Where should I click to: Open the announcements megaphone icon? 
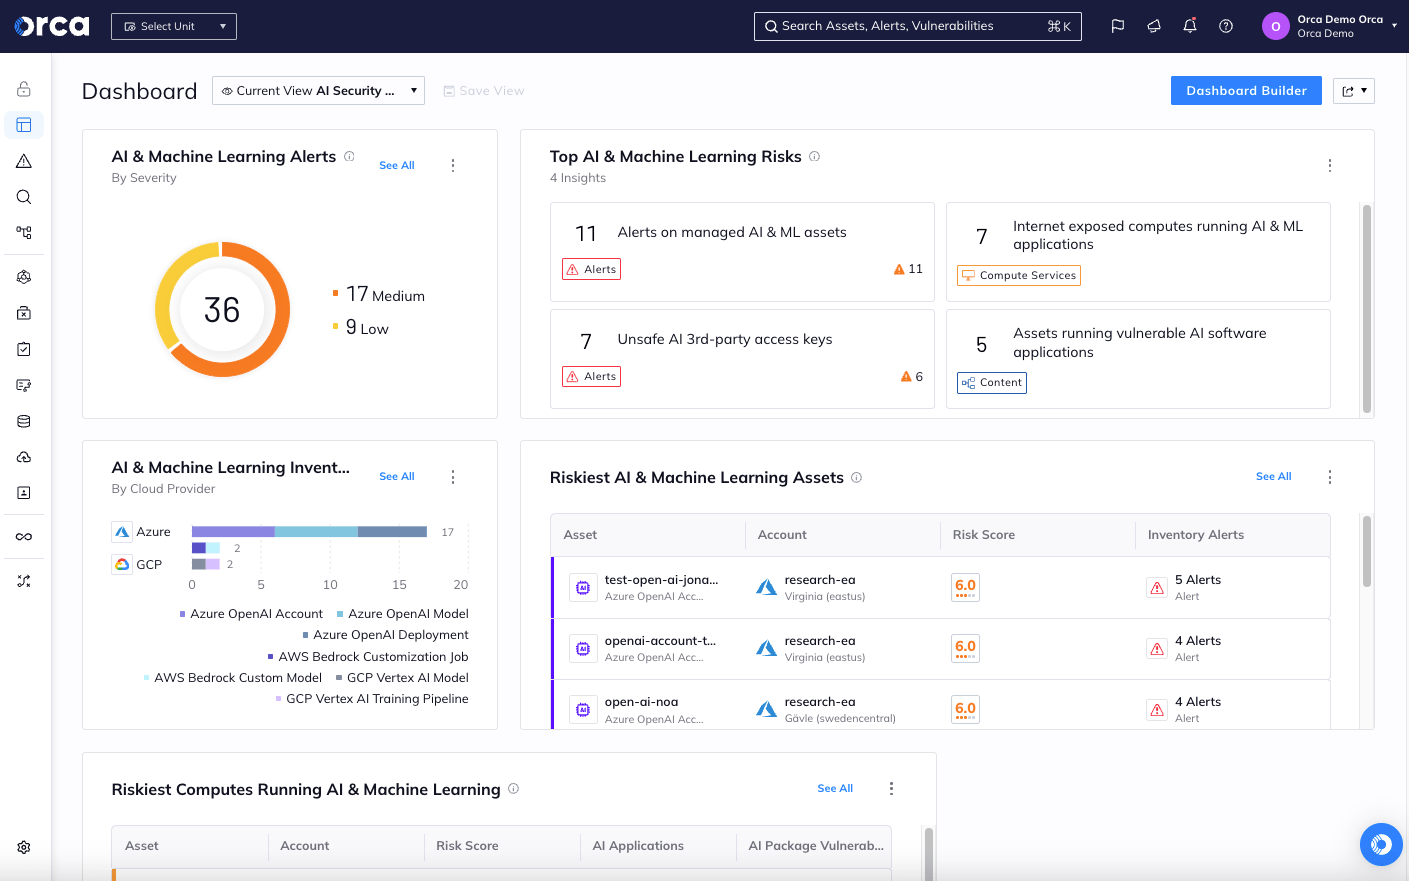click(x=1153, y=26)
